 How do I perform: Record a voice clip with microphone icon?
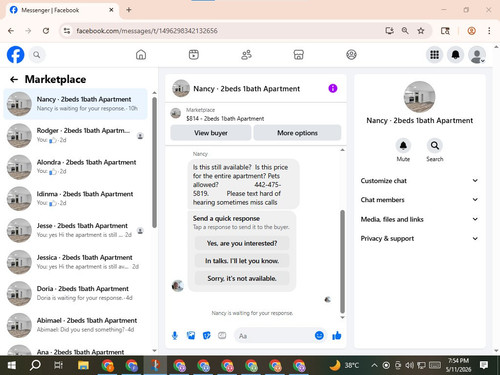point(175,336)
